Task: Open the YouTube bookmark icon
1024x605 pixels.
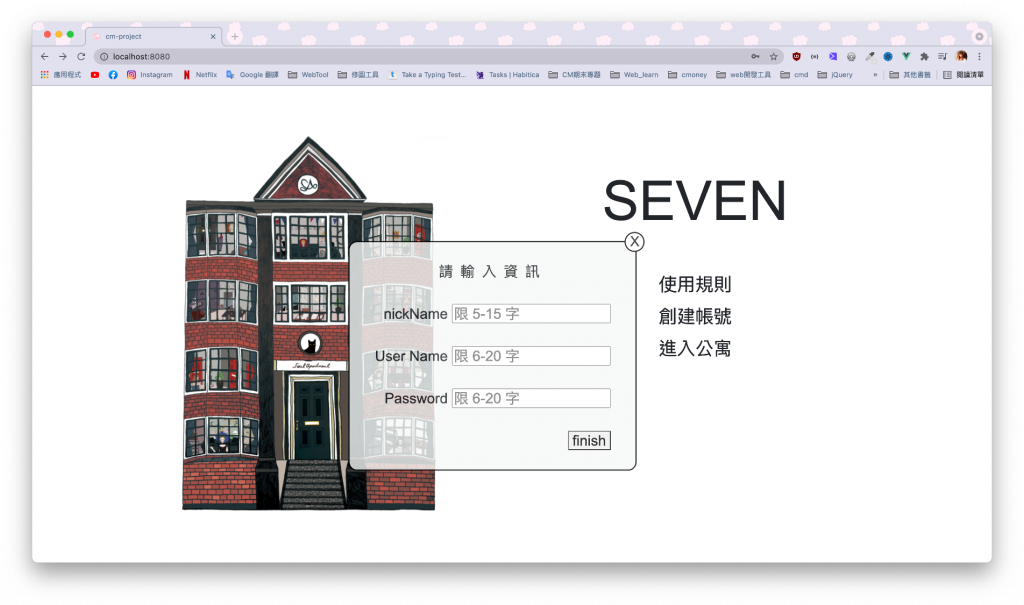Action: [95, 75]
